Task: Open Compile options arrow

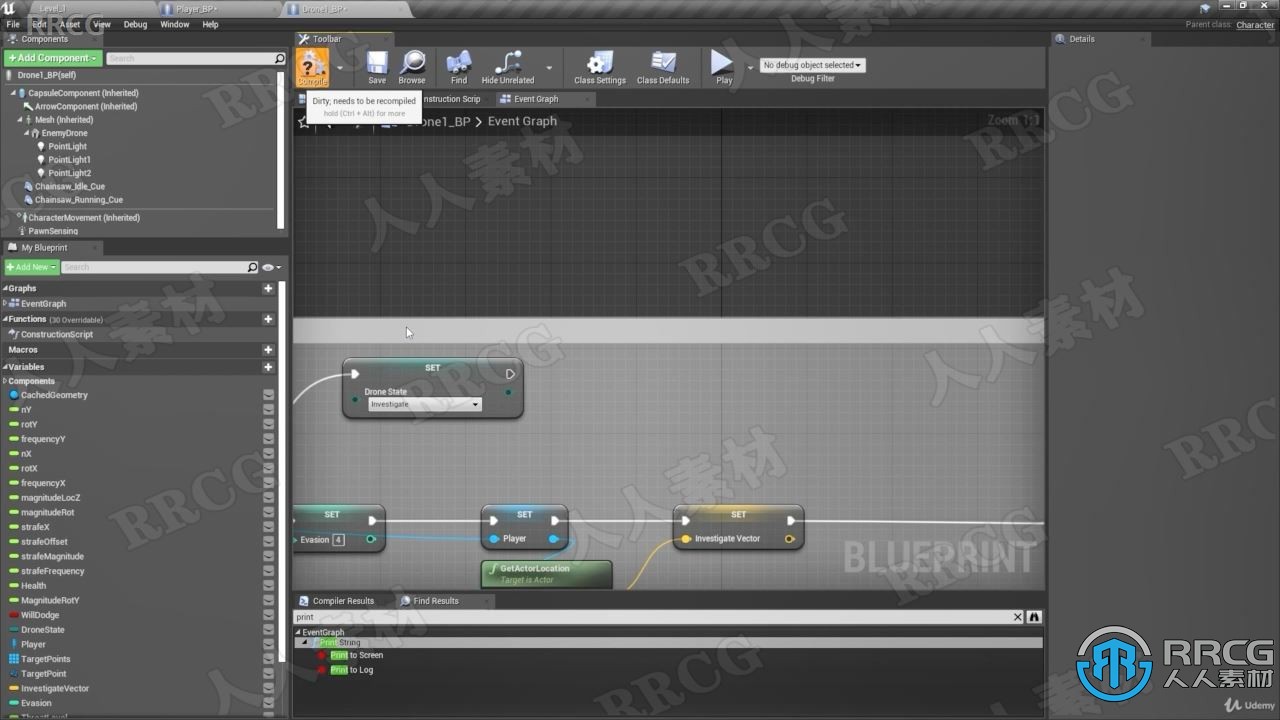Action: [x=340, y=68]
